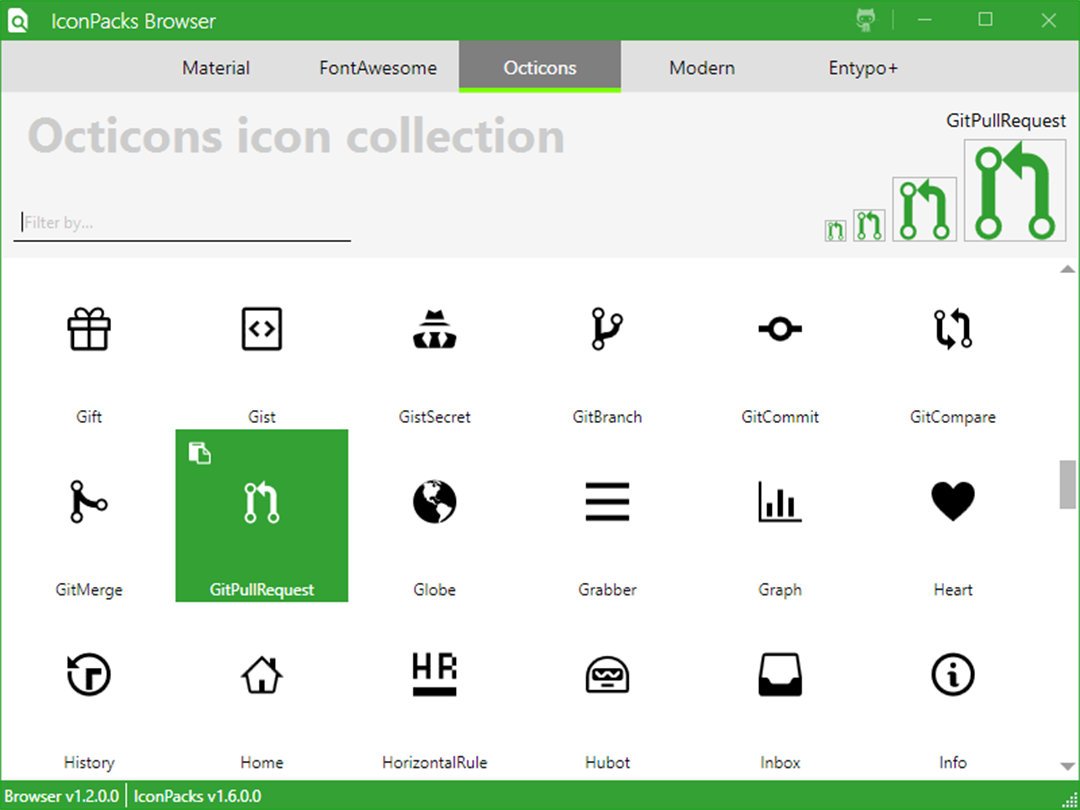
Task: Select the HorizontalRule icon
Action: [435, 674]
